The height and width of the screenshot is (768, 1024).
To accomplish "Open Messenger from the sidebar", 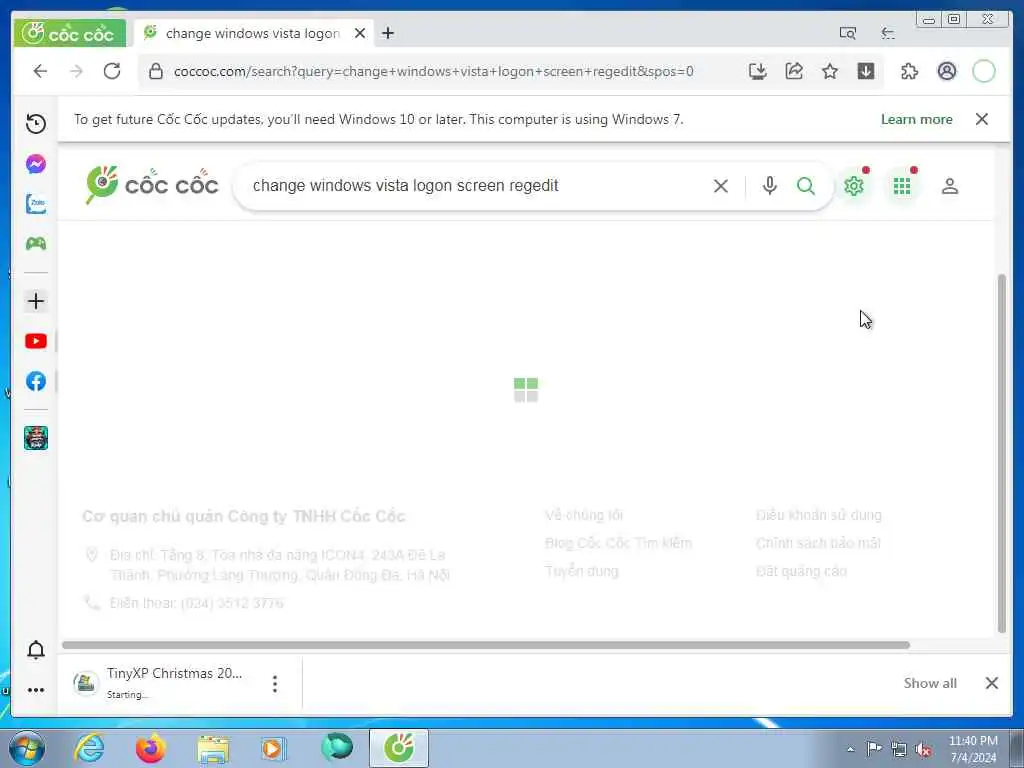I will click(36, 164).
